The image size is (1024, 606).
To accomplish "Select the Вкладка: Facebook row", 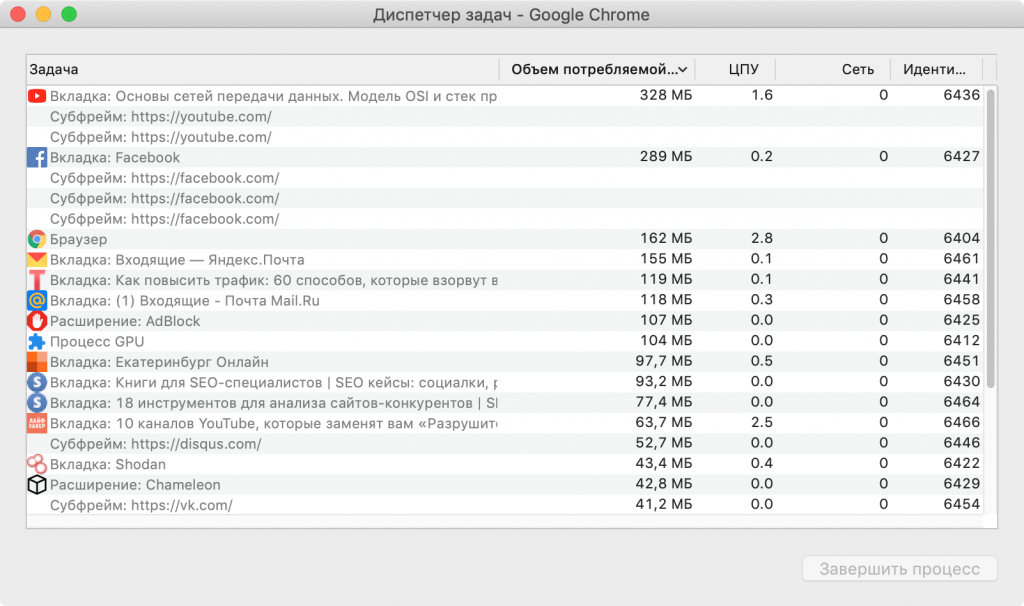I will pos(505,157).
